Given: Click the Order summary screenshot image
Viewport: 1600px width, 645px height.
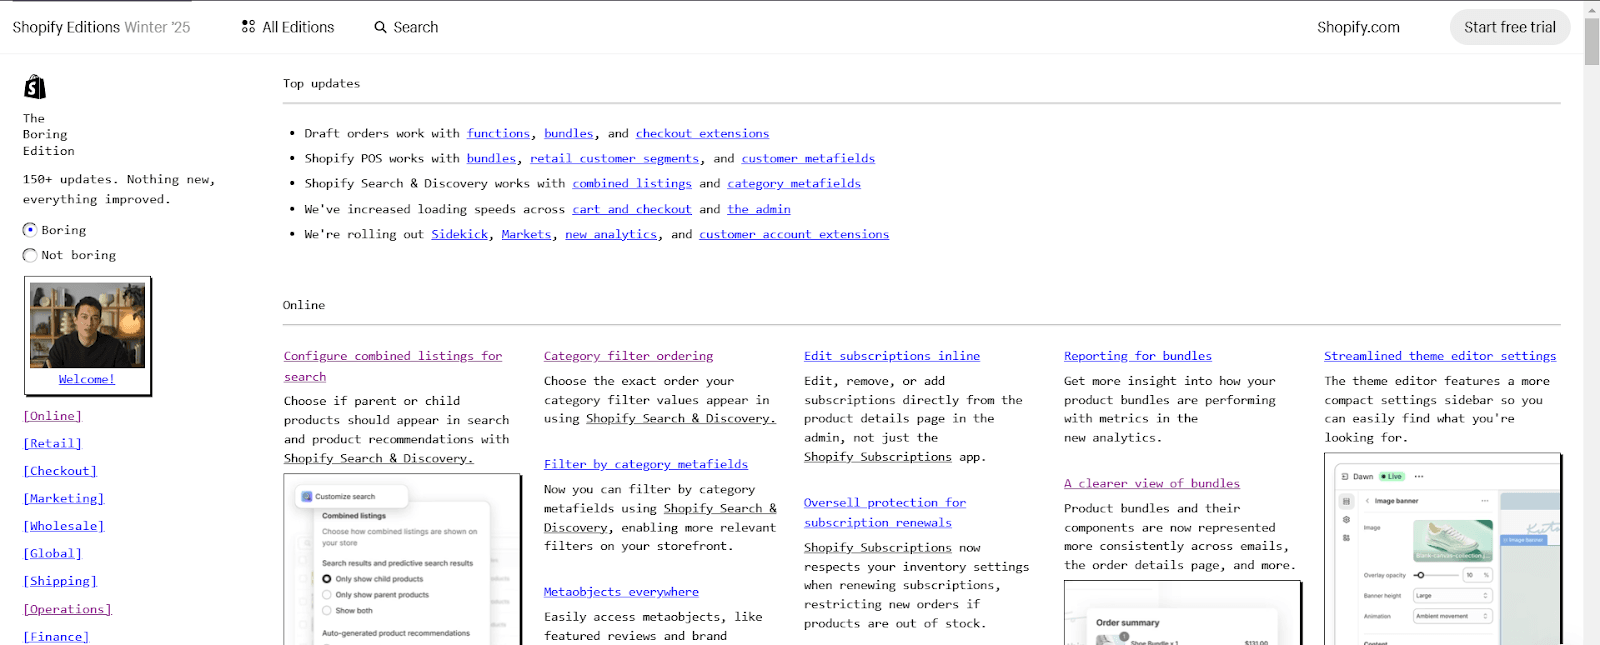Looking at the screenshot, I should point(1182,613).
